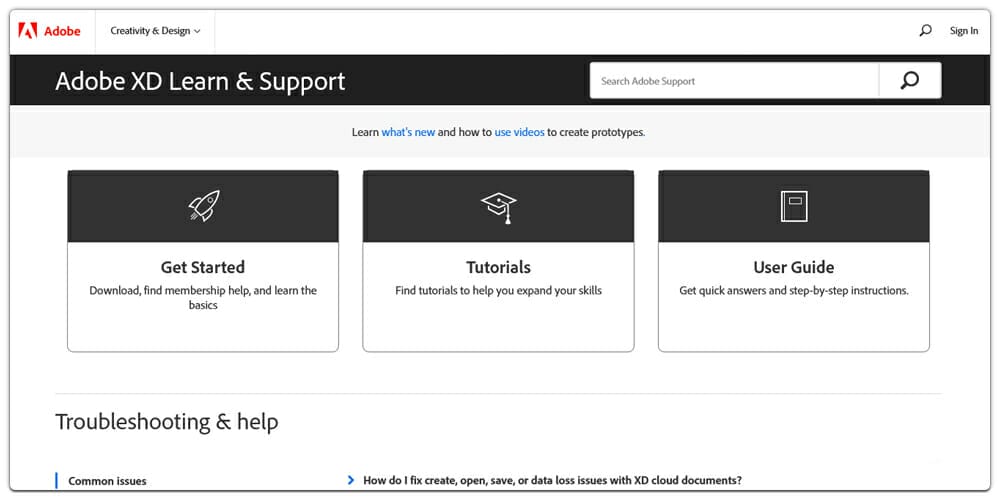1000x500 pixels.
Task: Open the header search magnifier icon
Action: coord(925,30)
